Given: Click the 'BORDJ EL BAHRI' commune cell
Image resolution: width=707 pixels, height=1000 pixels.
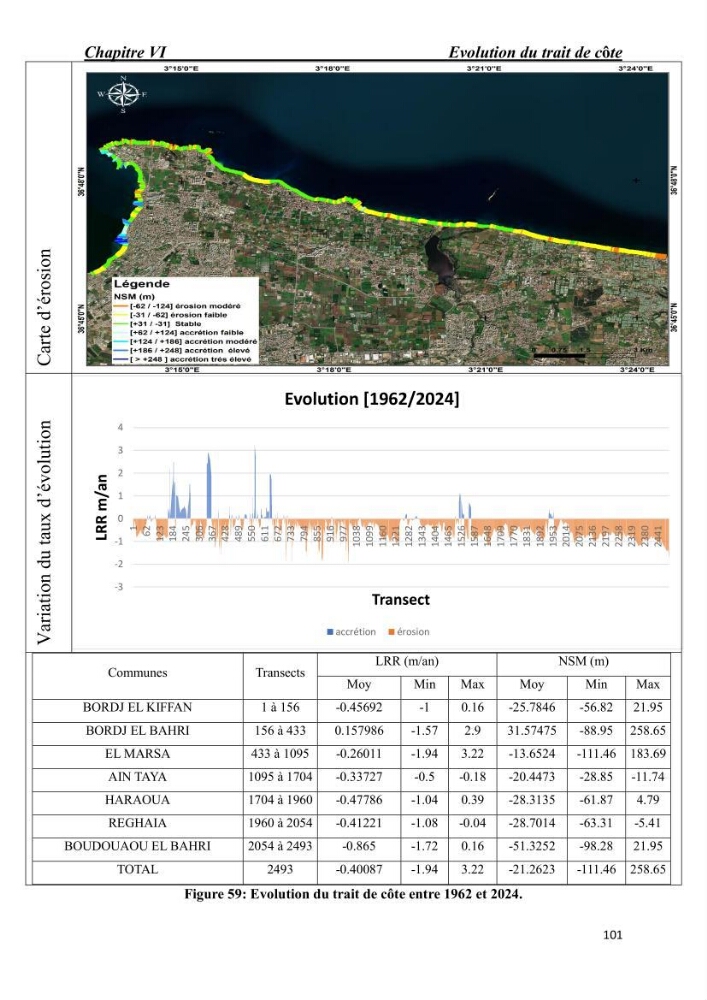Looking at the screenshot, I should click(x=138, y=731).
